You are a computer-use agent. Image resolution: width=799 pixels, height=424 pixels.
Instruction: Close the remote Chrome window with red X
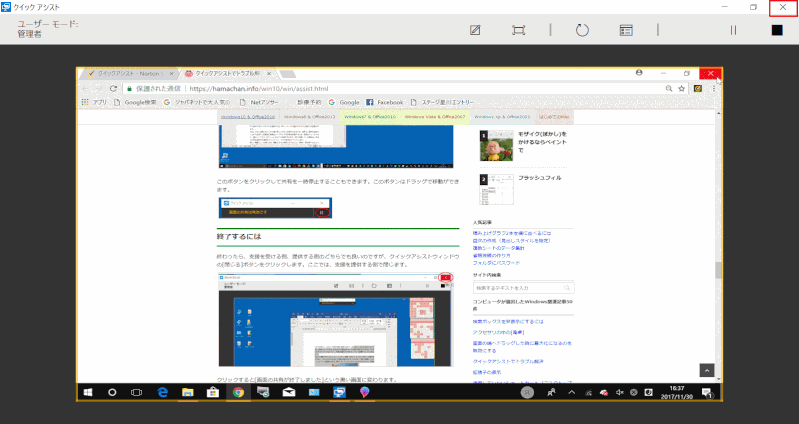pyautogui.click(x=710, y=73)
